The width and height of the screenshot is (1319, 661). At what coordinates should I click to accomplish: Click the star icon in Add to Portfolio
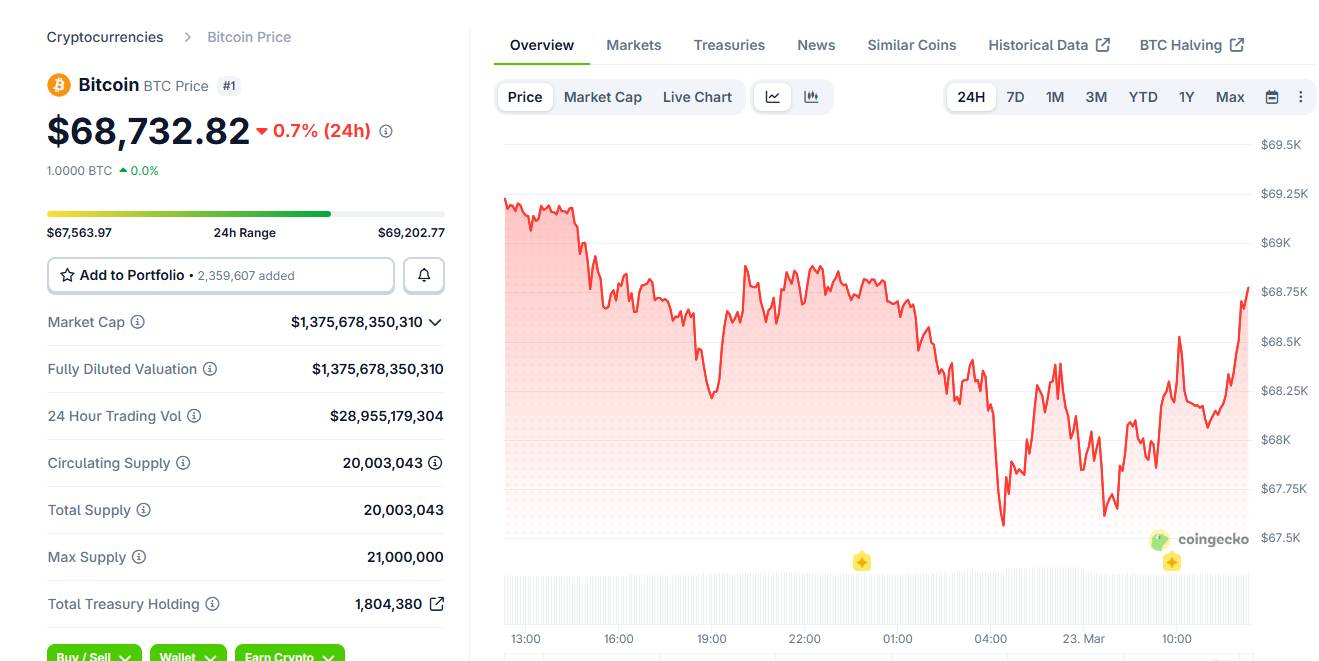coord(67,275)
